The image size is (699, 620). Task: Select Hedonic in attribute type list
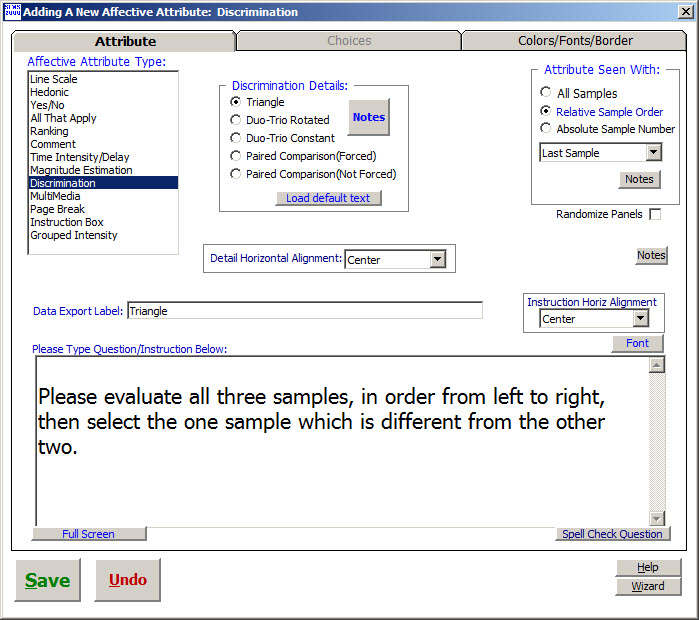pyautogui.click(x=50, y=92)
